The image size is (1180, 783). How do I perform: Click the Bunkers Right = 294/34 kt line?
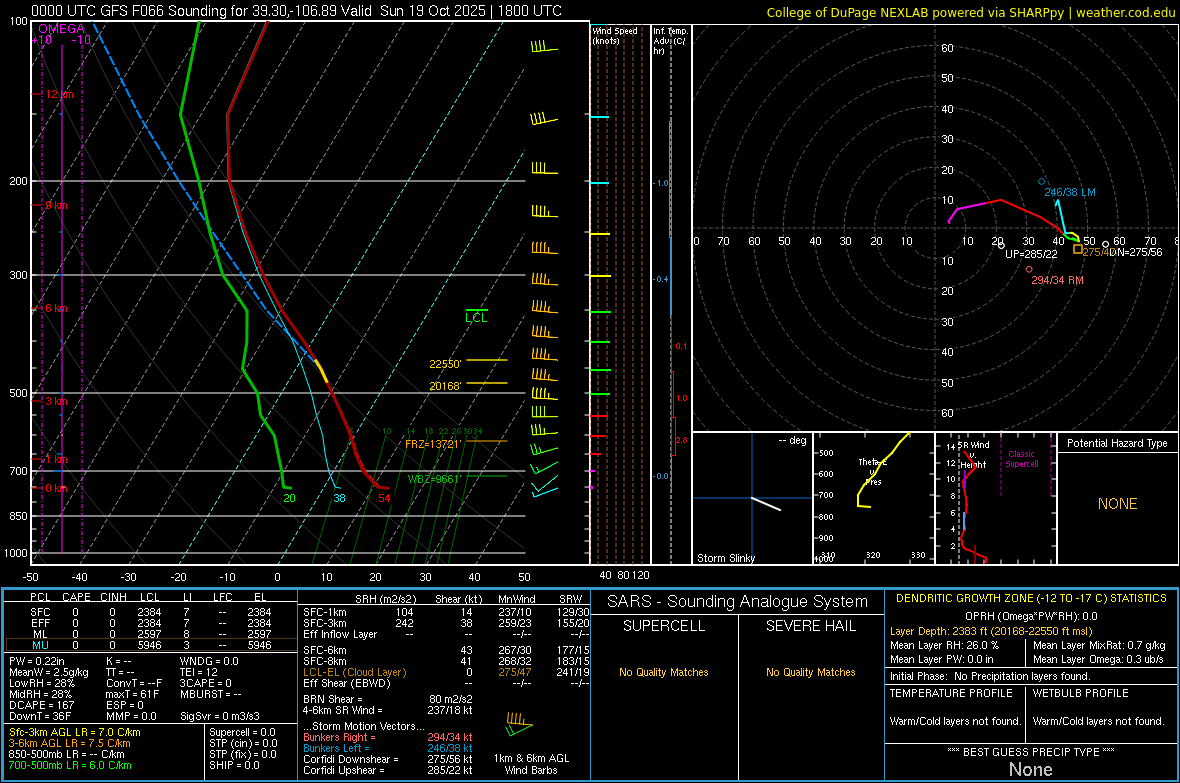[388, 737]
